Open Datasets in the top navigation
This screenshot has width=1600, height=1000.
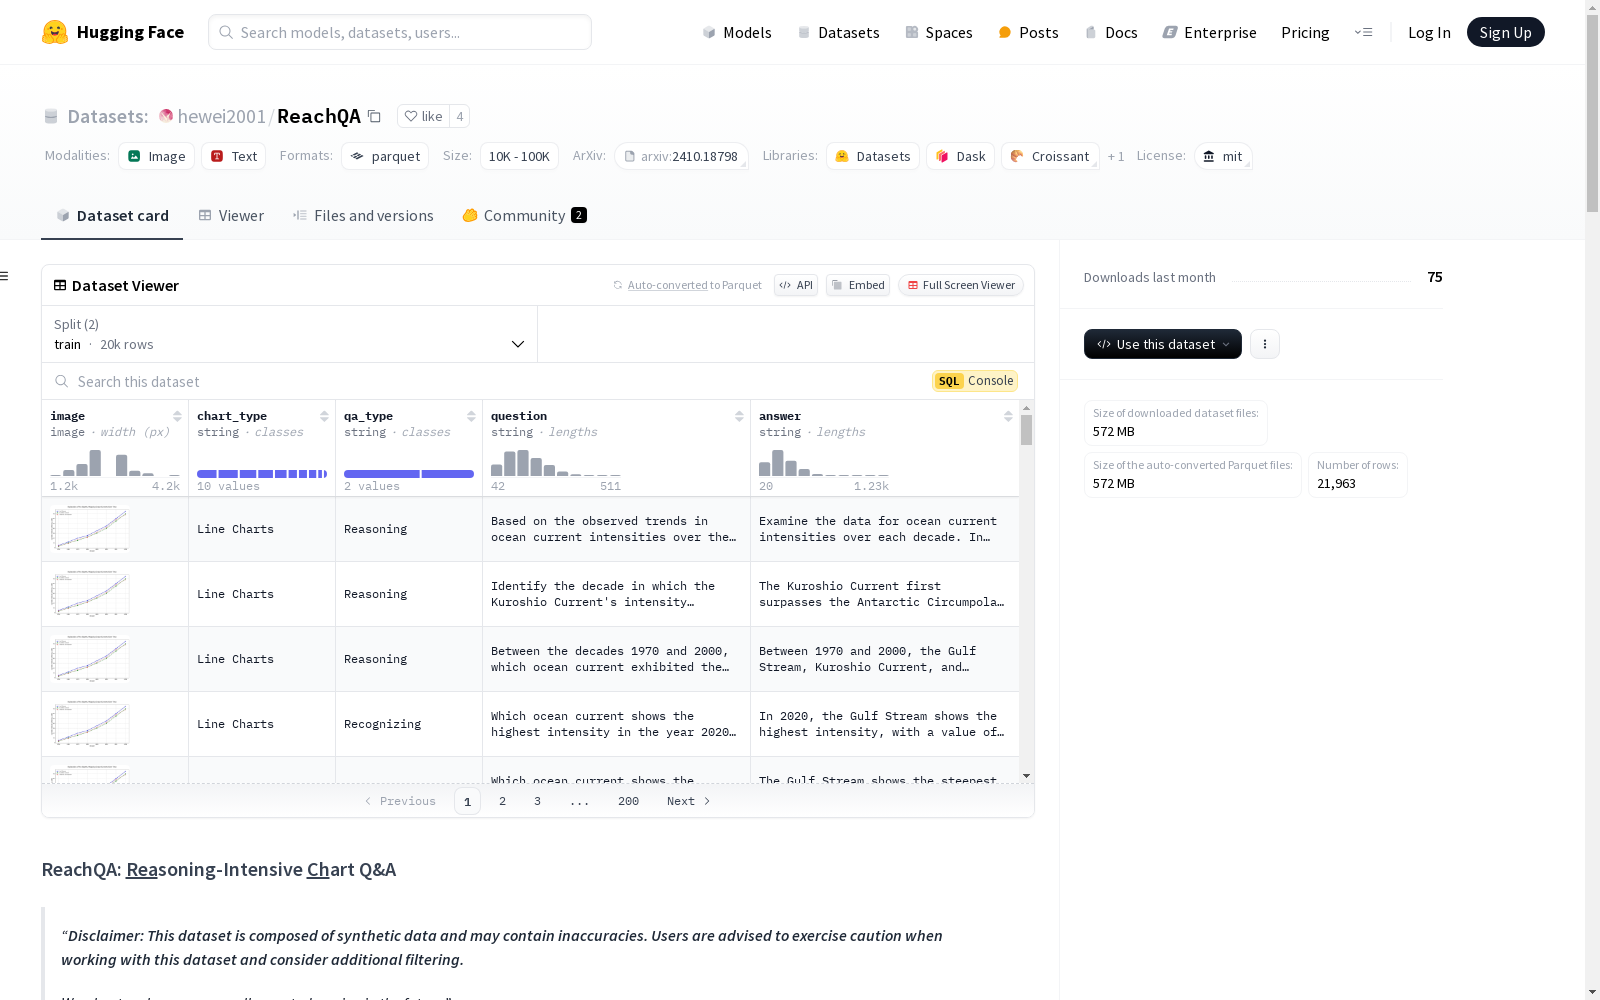point(838,32)
